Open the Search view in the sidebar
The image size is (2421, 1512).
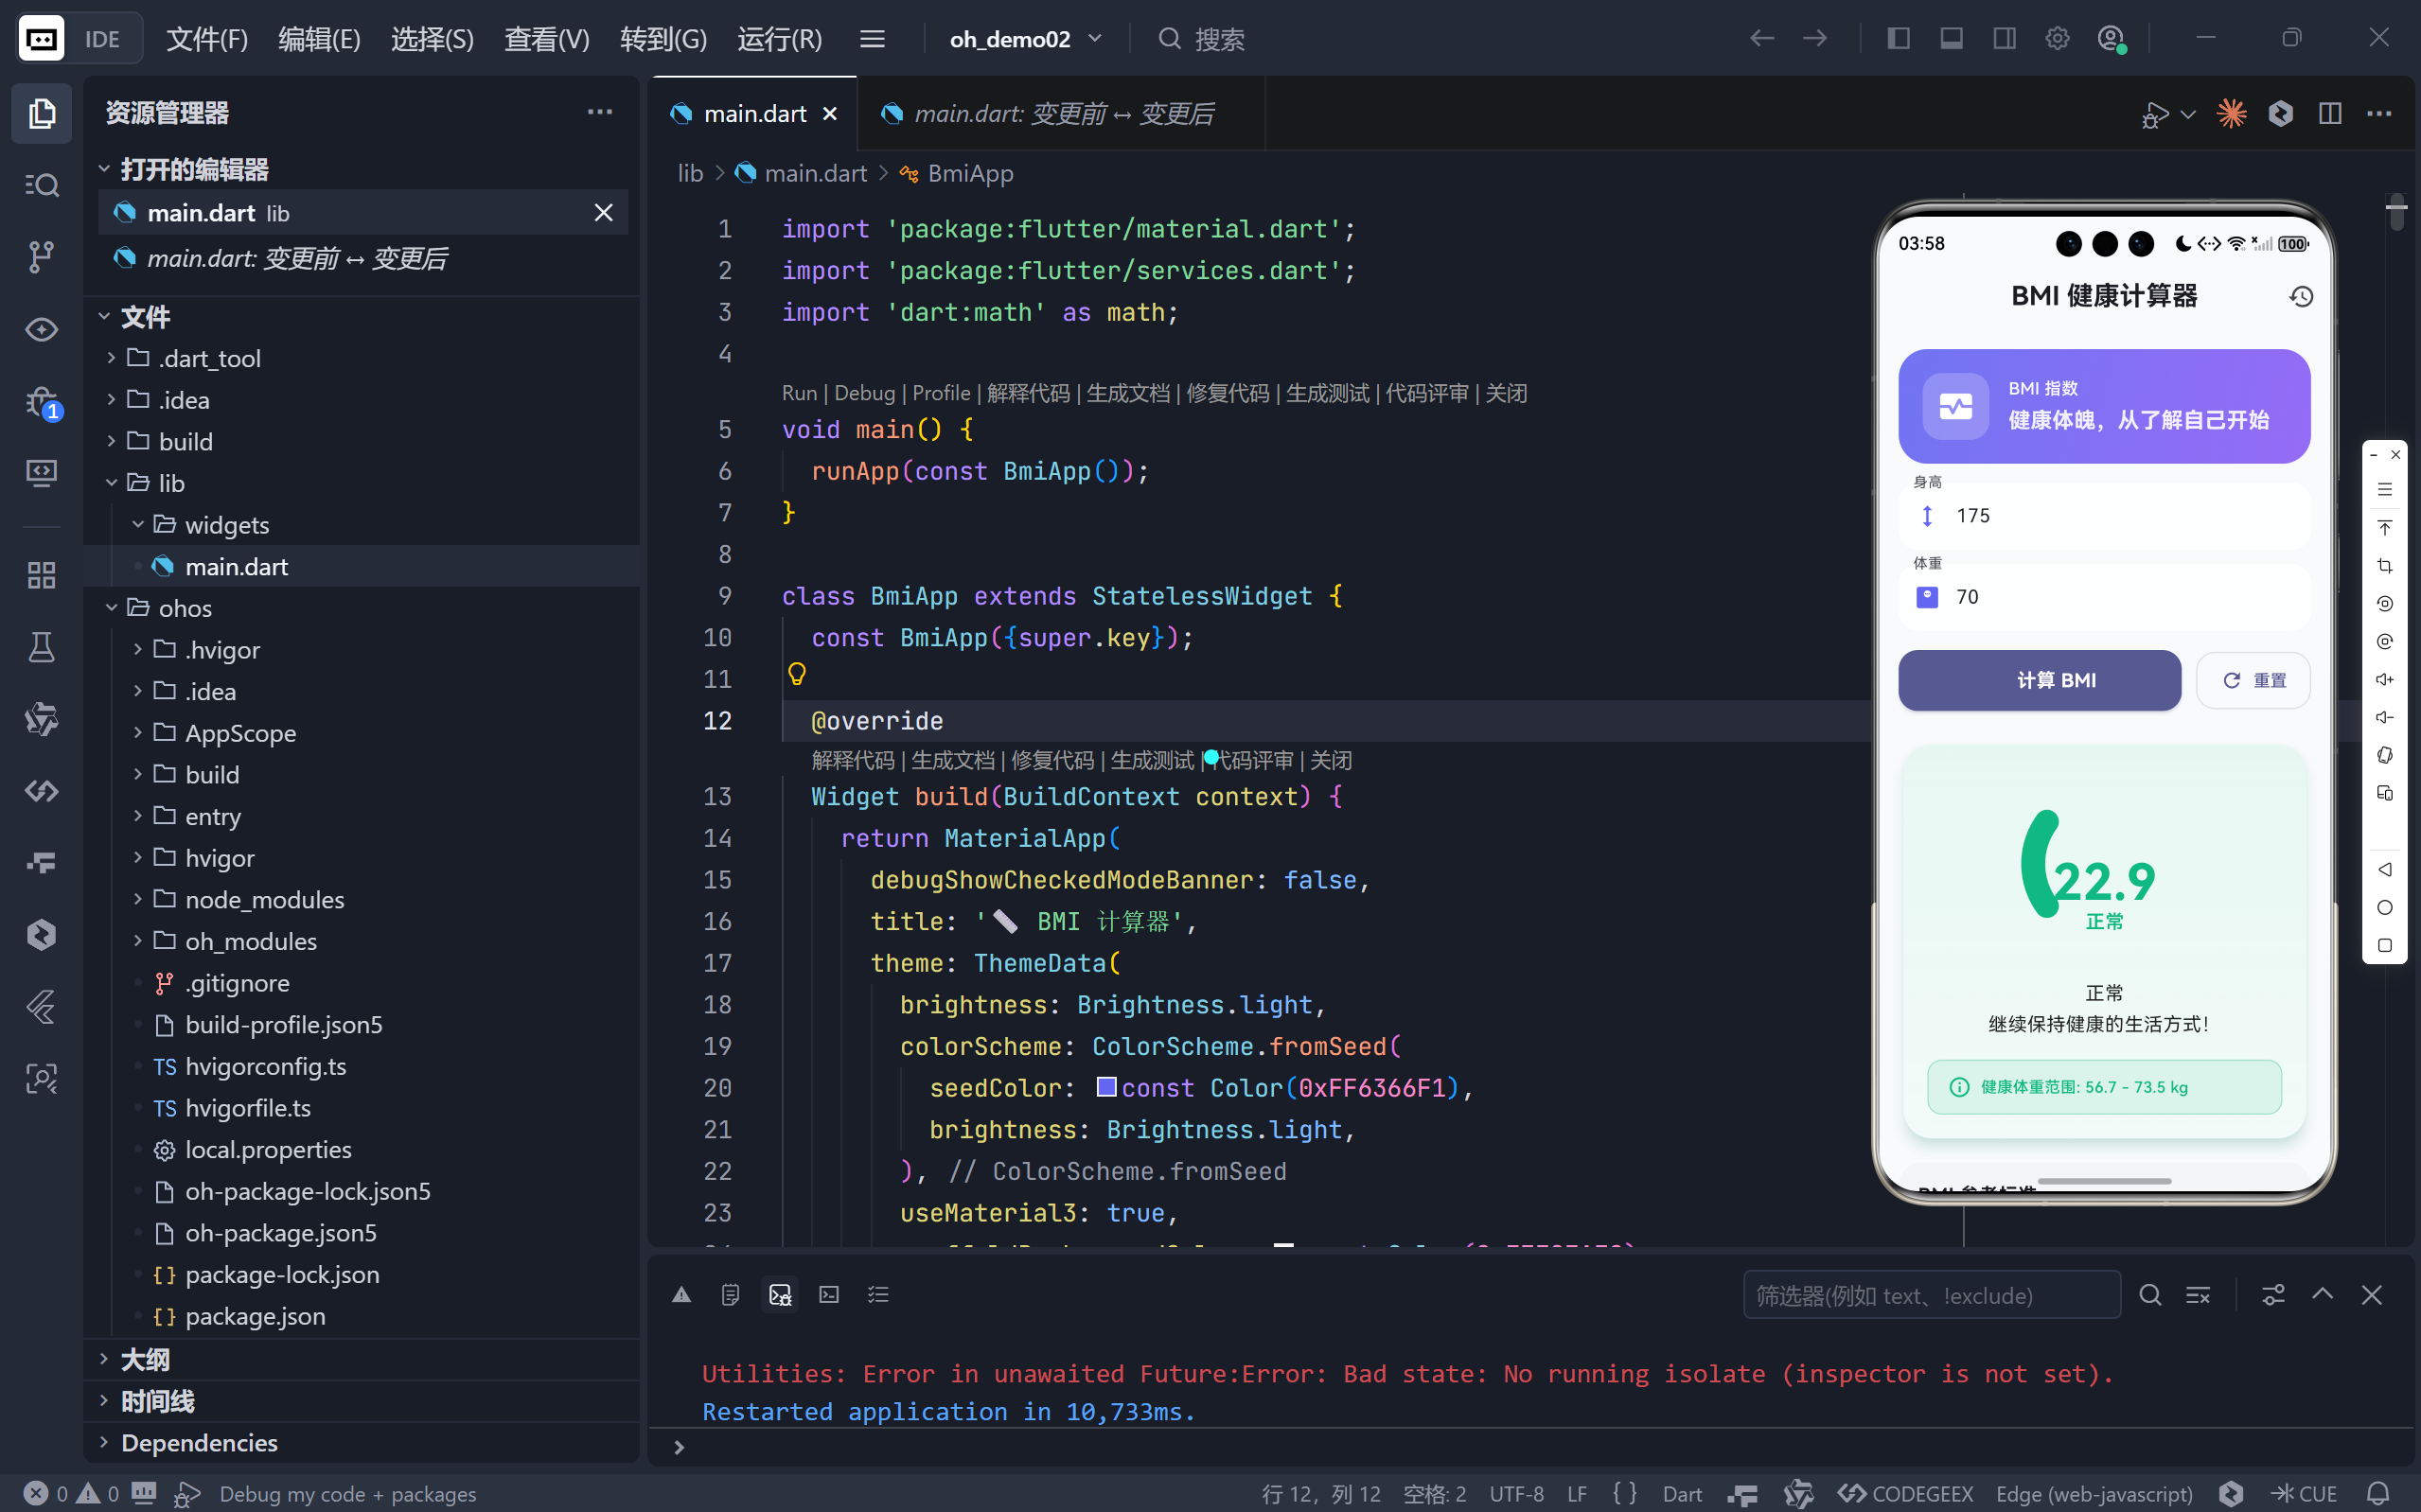click(41, 185)
